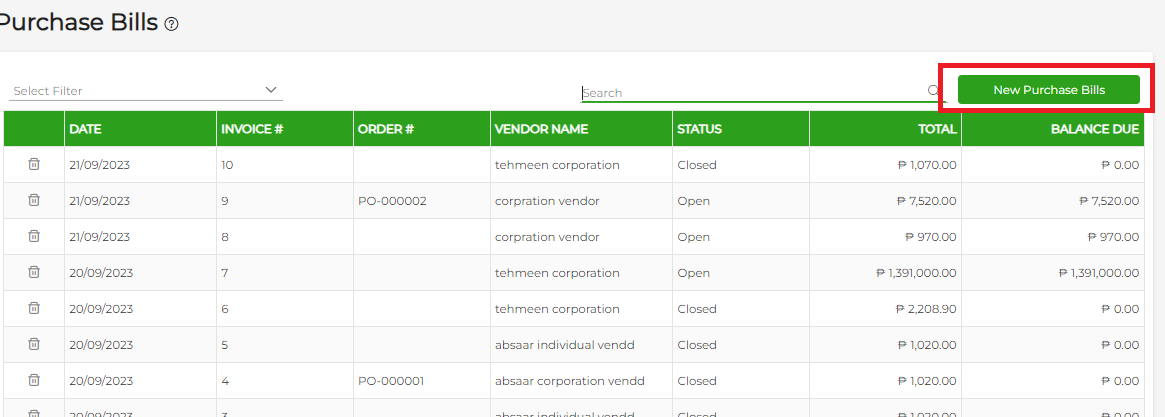Delete invoice 4 via trash icon

(34, 380)
